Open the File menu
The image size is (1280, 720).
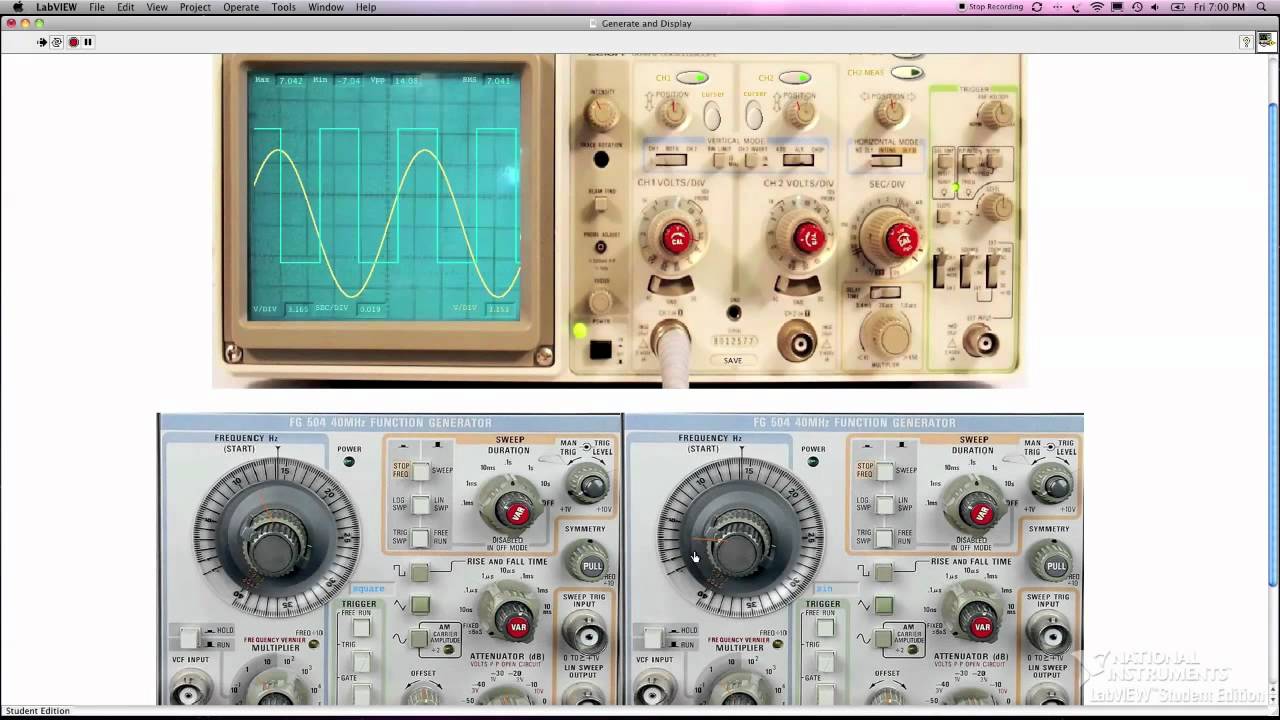point(97,7)
